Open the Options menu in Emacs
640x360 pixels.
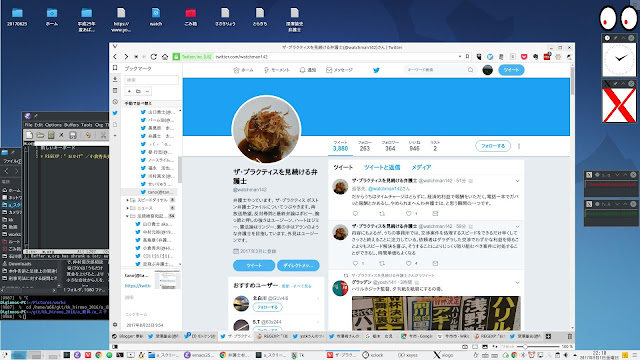tap(53, 125)
